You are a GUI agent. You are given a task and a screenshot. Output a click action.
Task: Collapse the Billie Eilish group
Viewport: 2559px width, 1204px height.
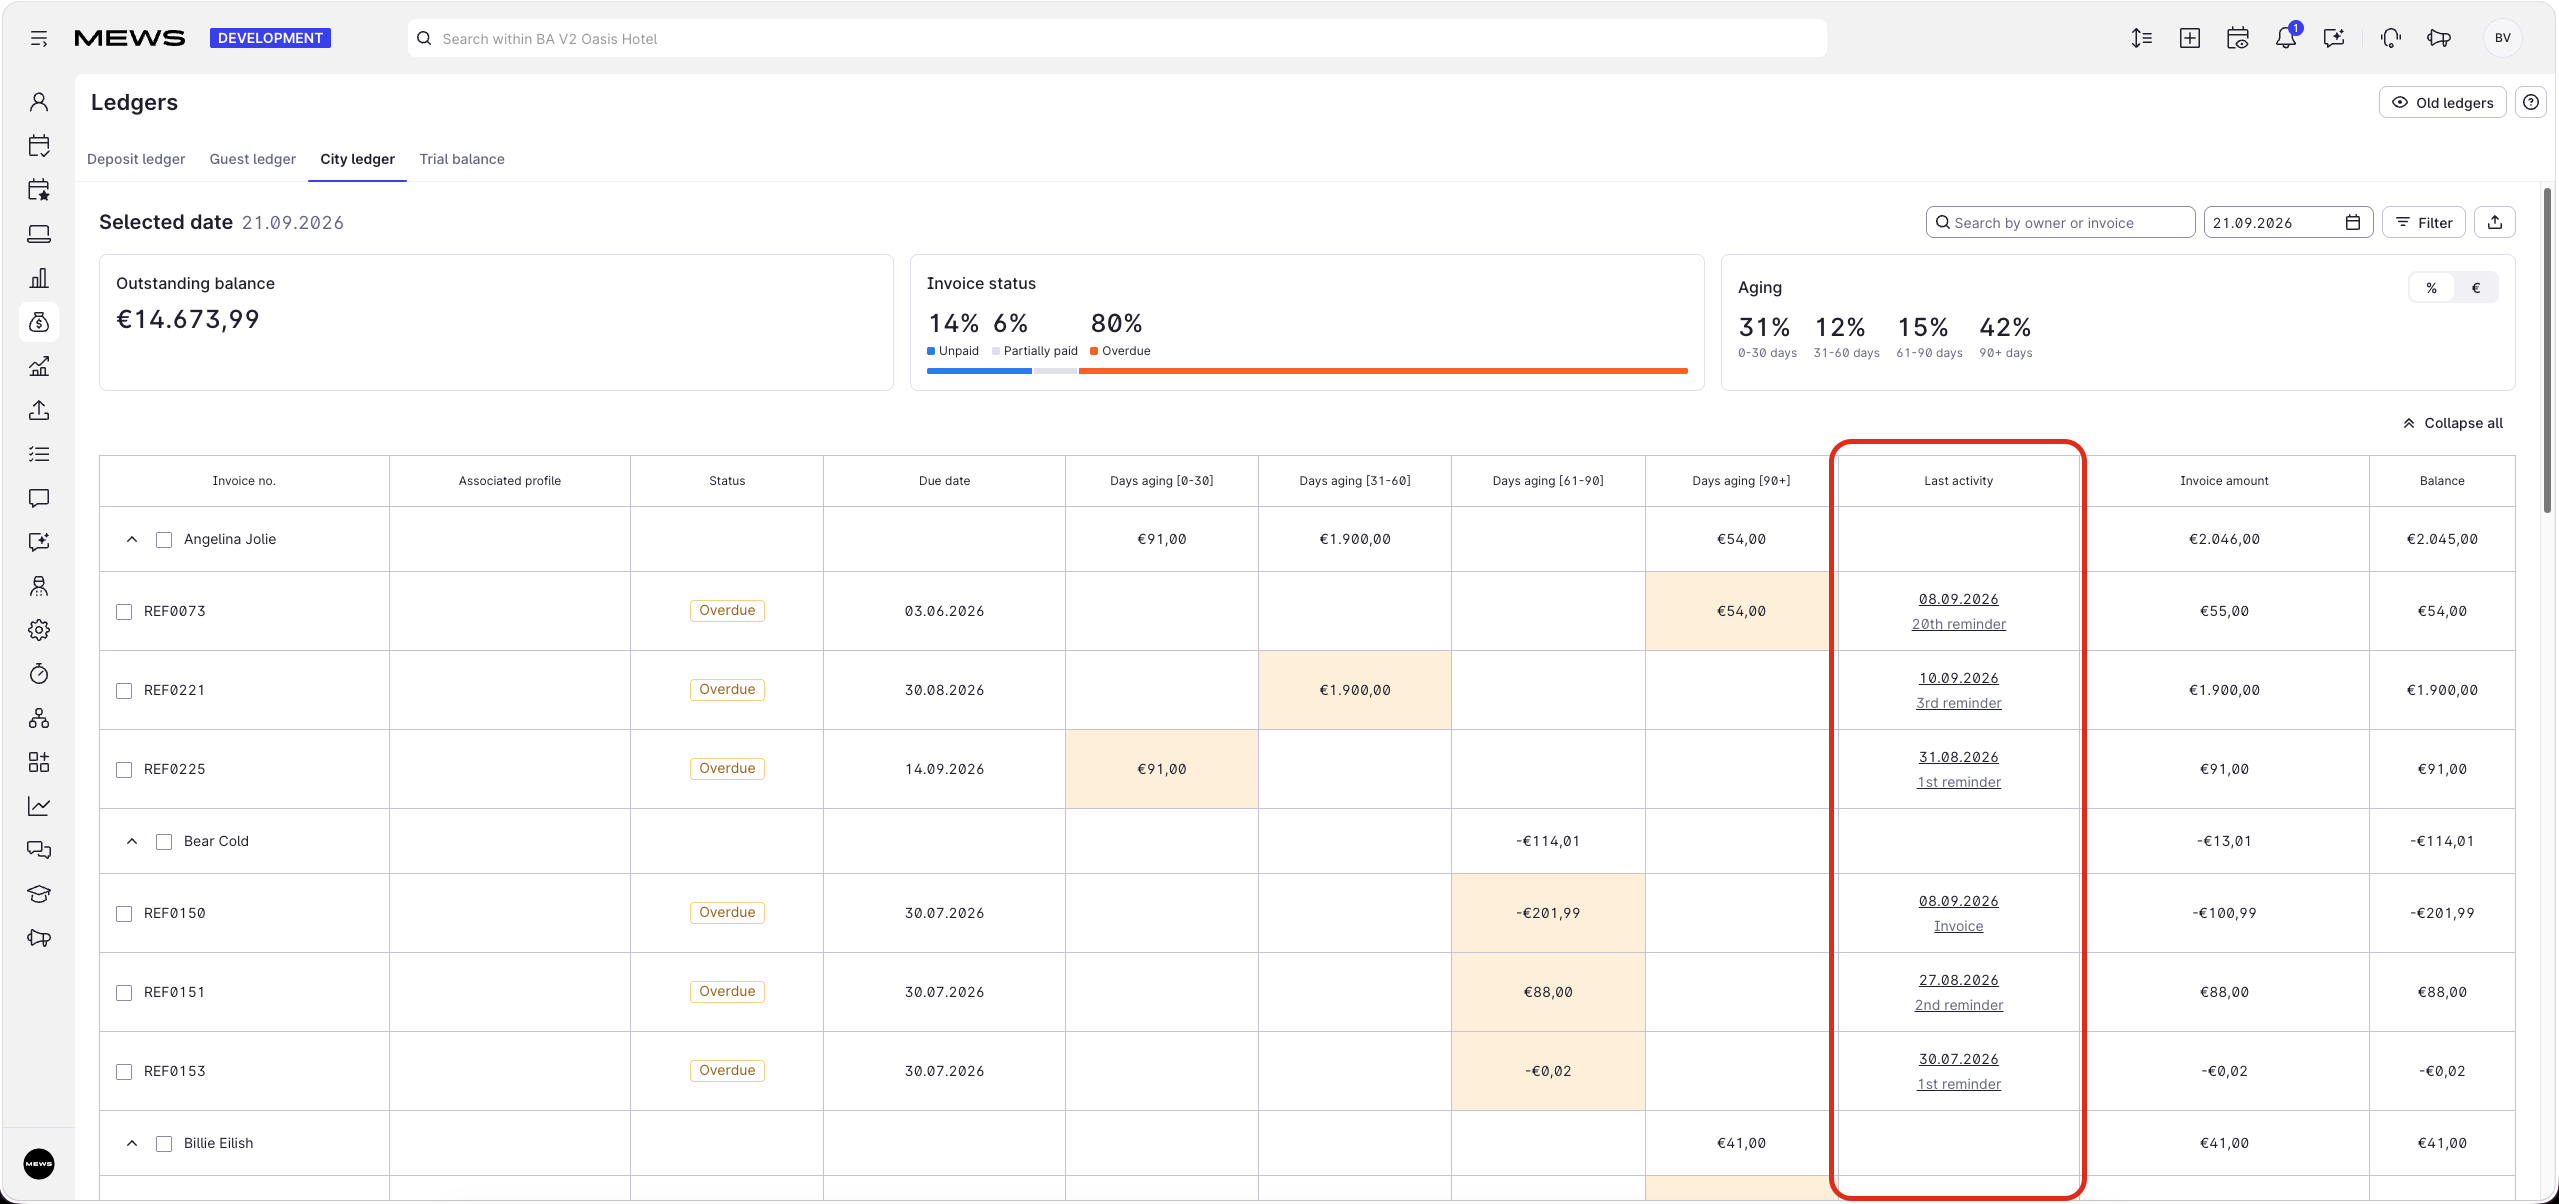tap(132, 1143)
